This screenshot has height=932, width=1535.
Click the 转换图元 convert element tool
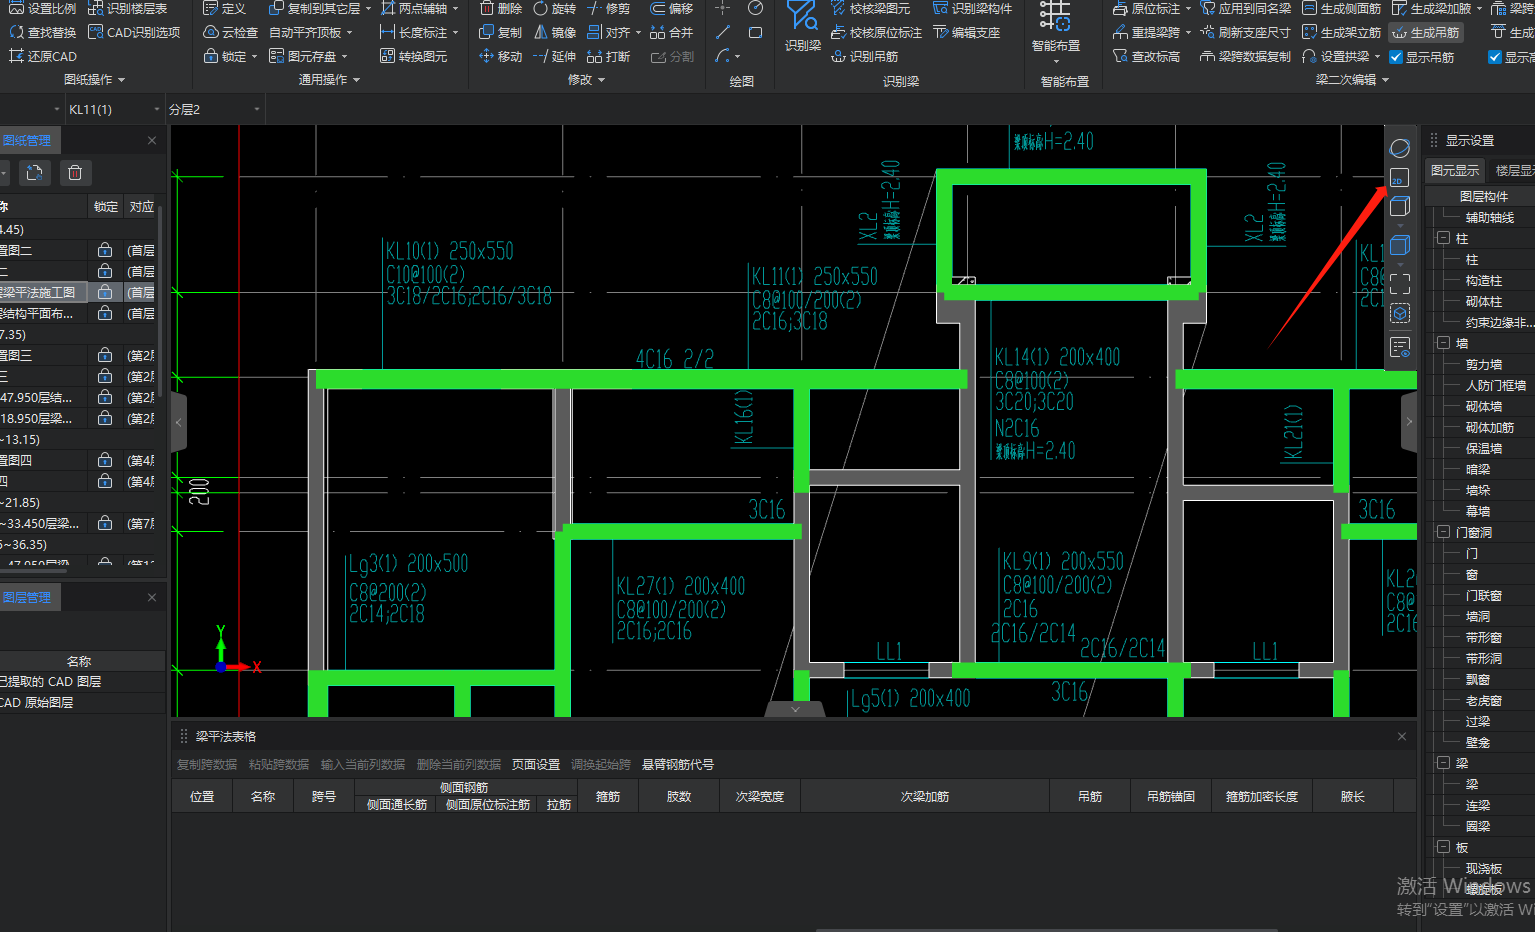point(414,56)
